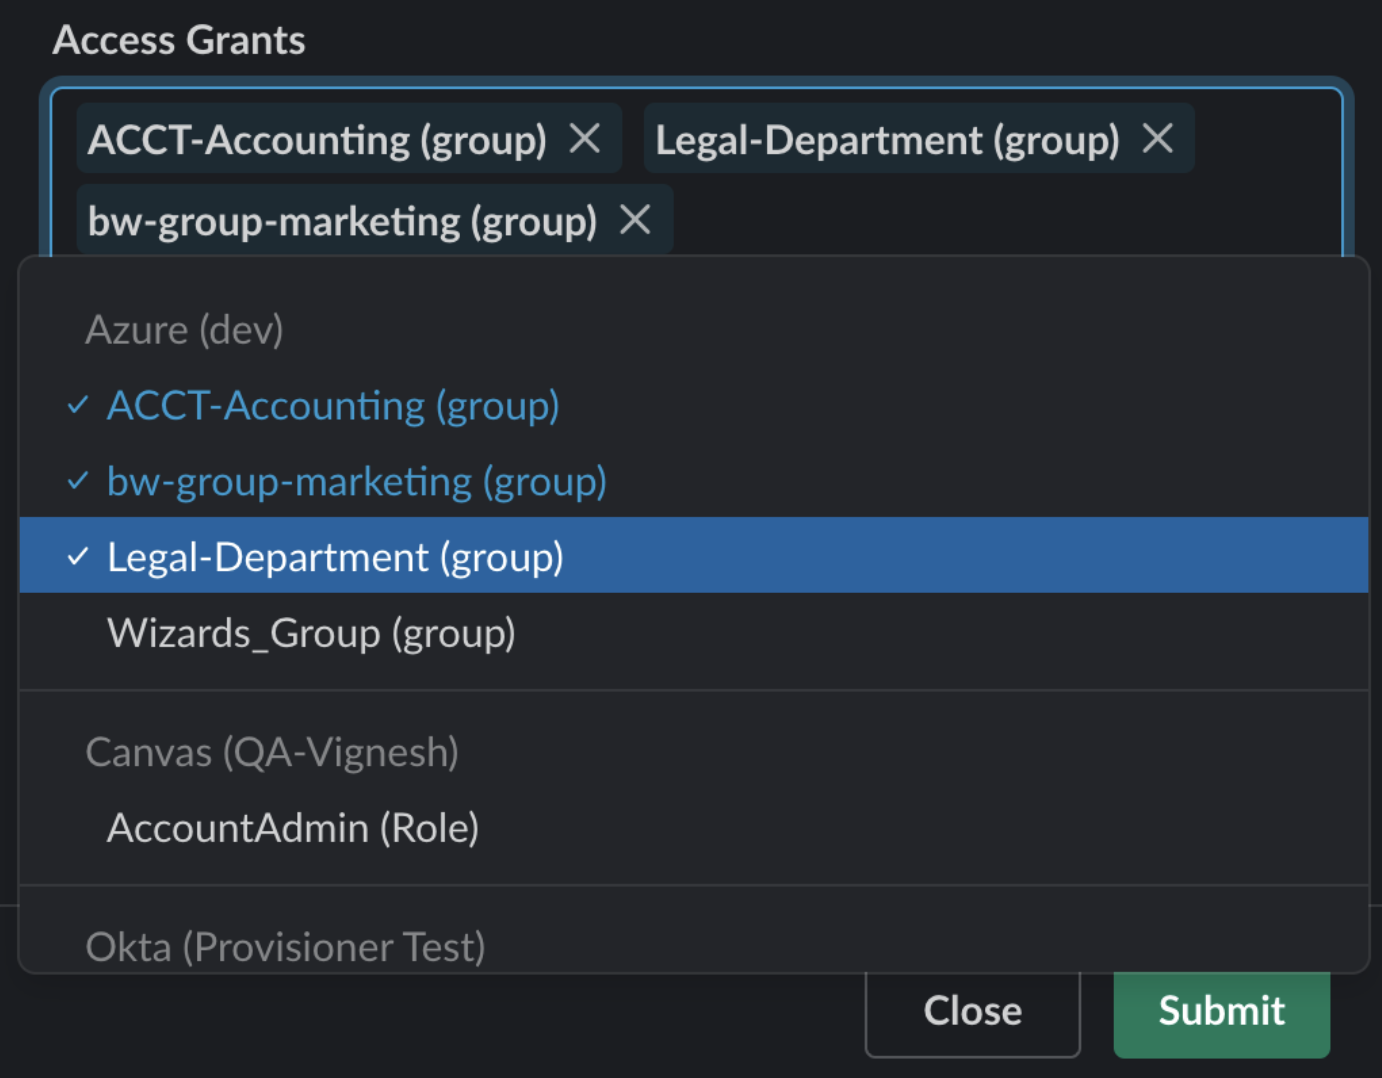Click the Okta (Provisioner Test) group header
The height and width of the screenshot is (1078, 1382).
(x=285, y=946)
